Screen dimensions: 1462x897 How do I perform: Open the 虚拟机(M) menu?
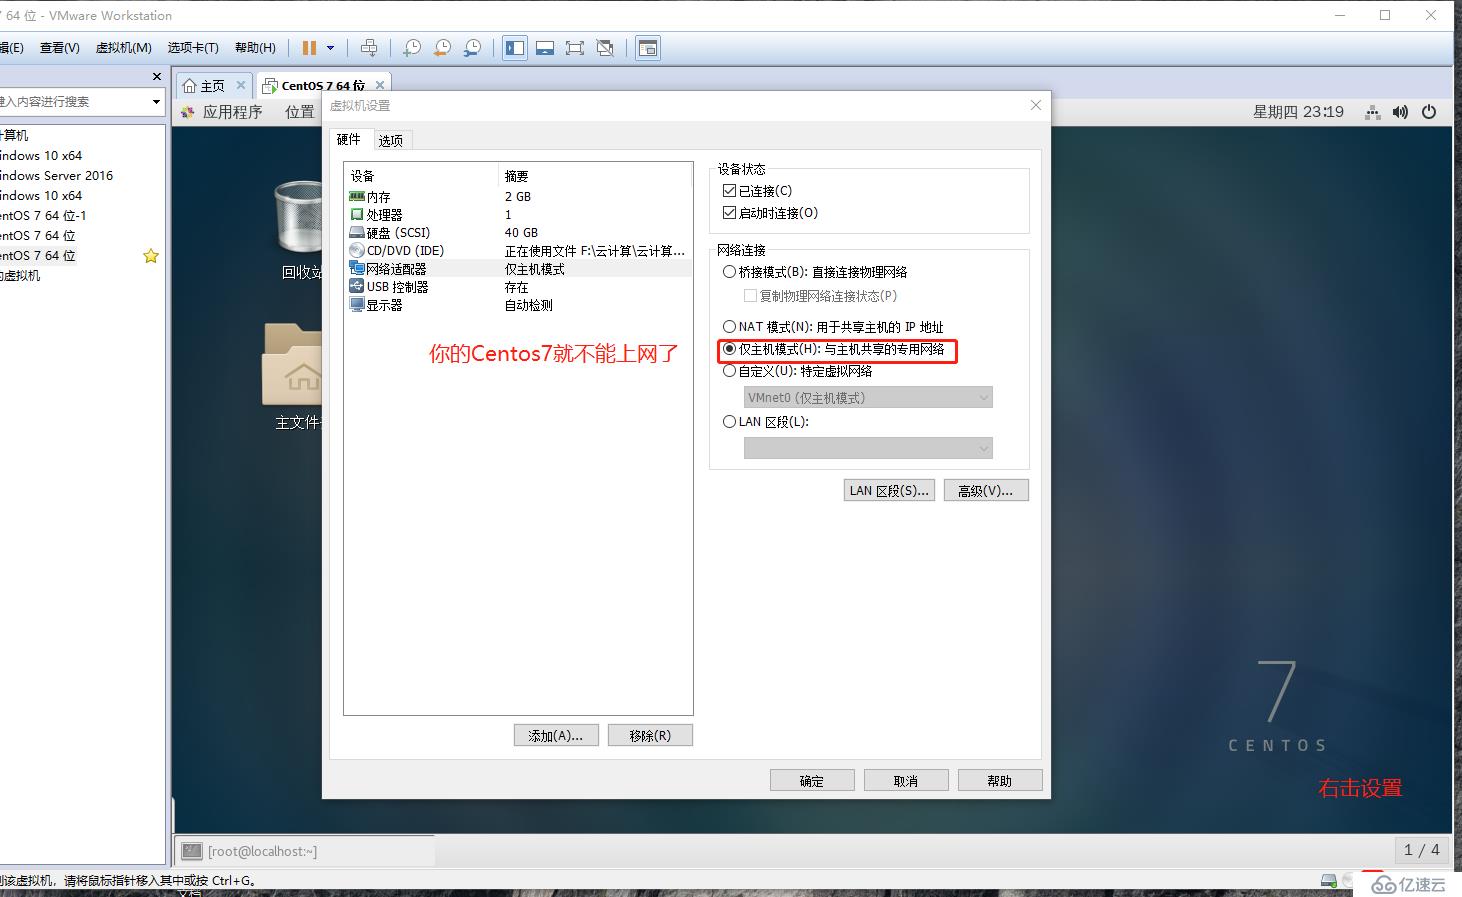tap(124, 48)
